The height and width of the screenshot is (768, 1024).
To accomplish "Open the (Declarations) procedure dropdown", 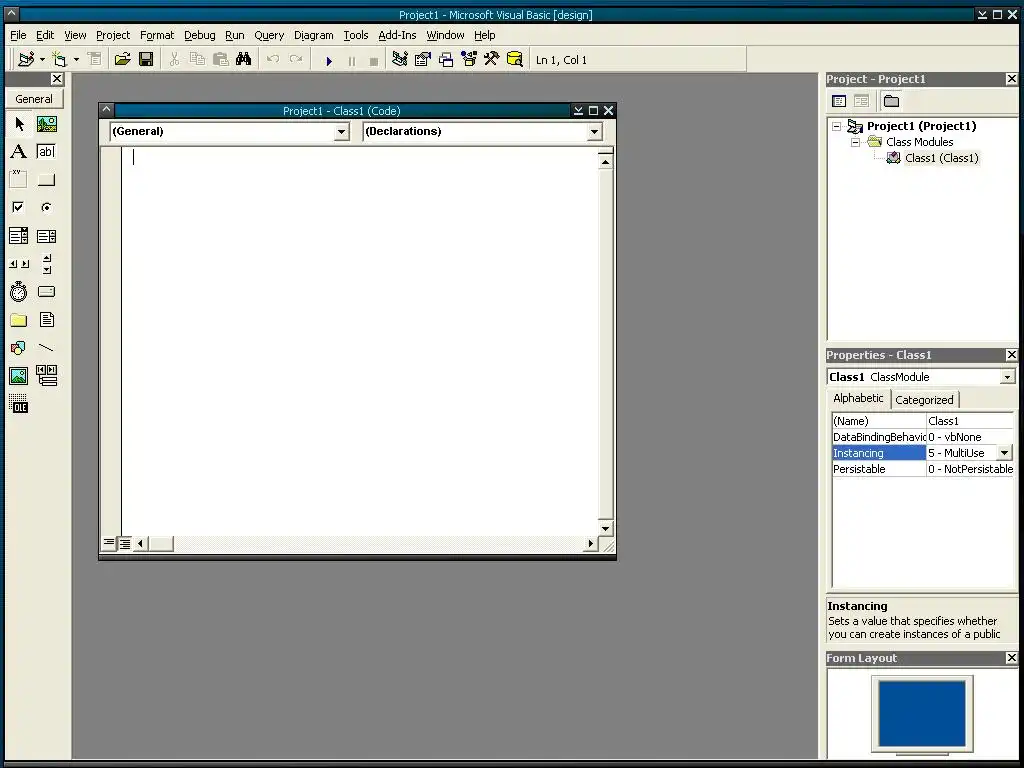I will coord(594,132).
